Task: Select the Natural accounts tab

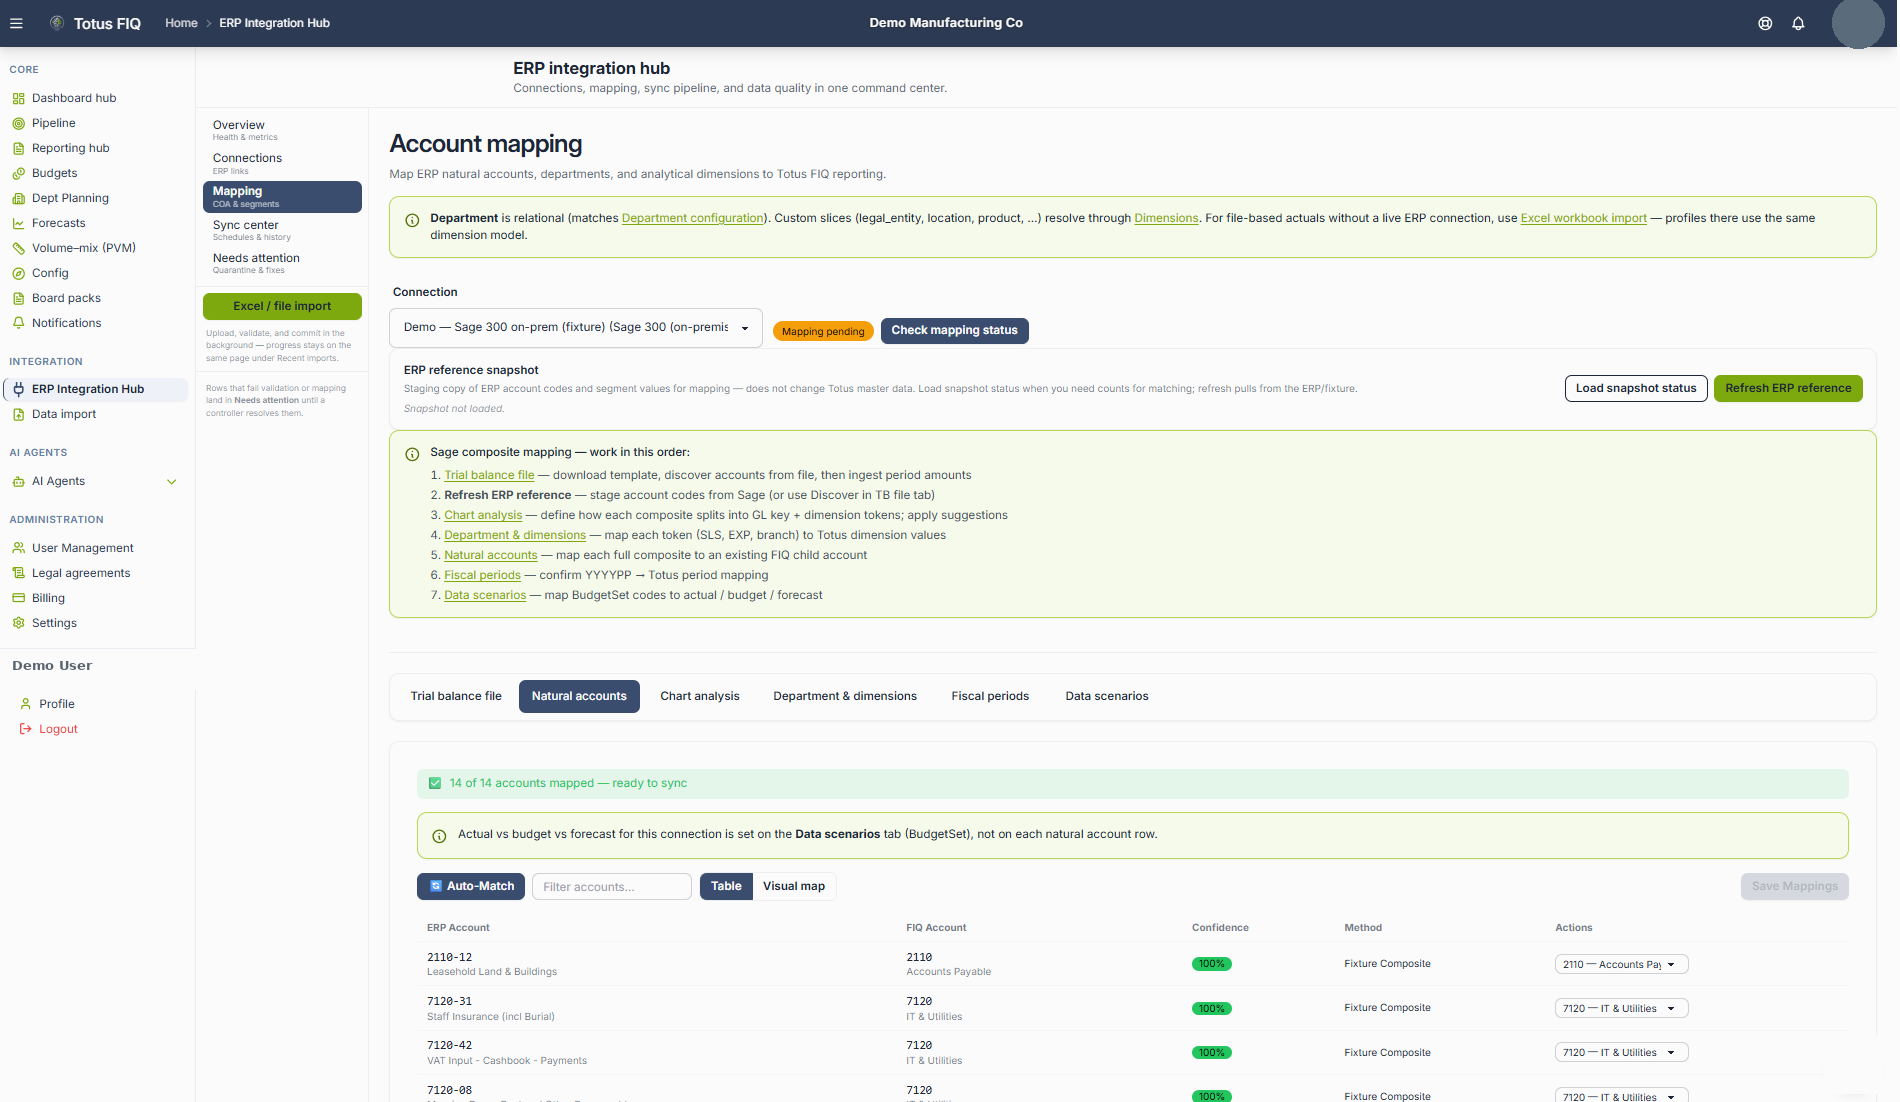Action: click(x=579, y=696)
